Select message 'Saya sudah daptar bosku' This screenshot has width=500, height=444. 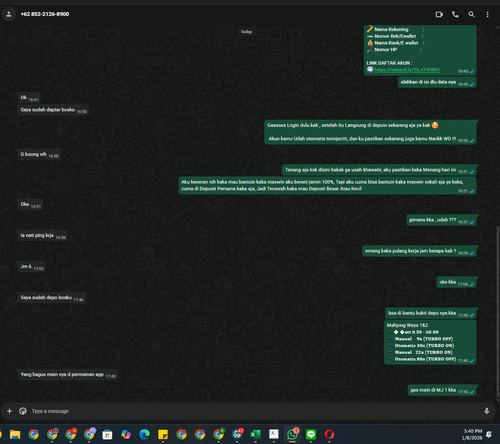click(x=53, y=110)
